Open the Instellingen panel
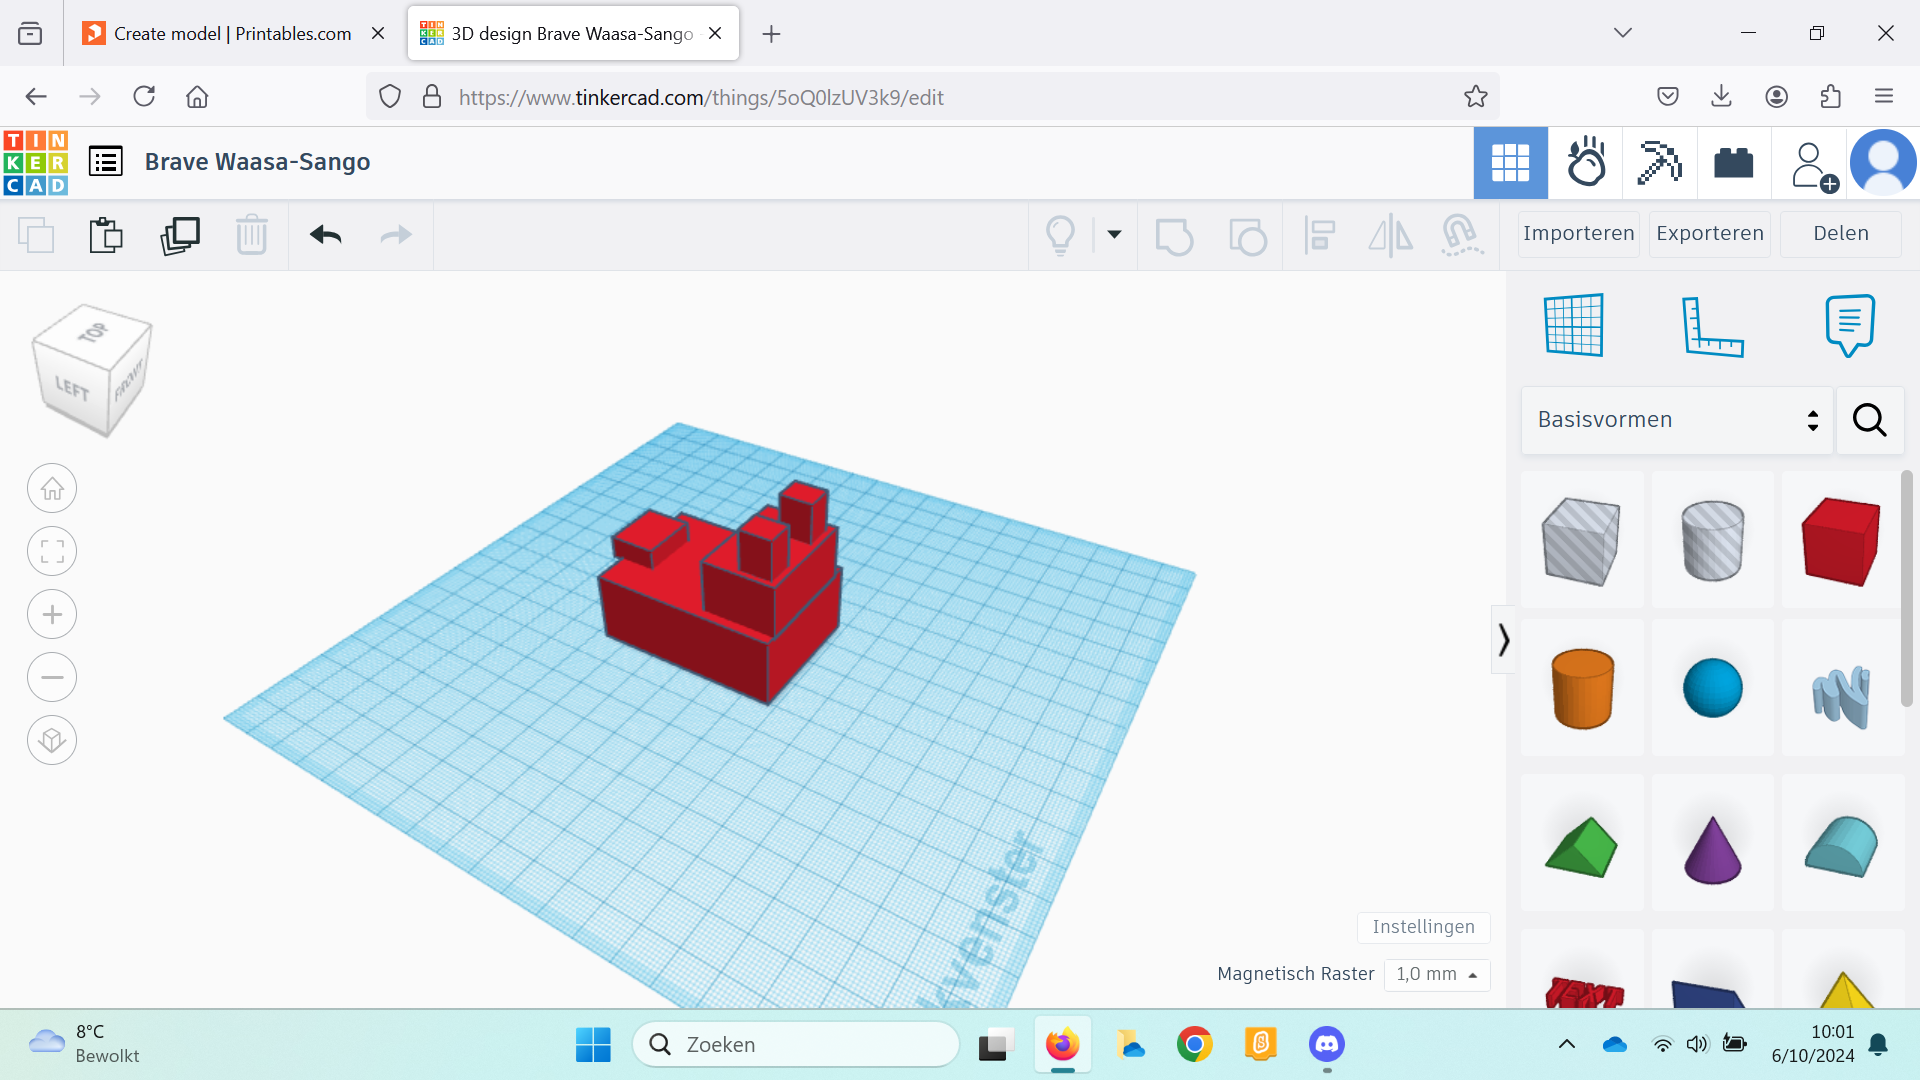The width and height of the screenshot is (1920, 1080). point(1423,927)
